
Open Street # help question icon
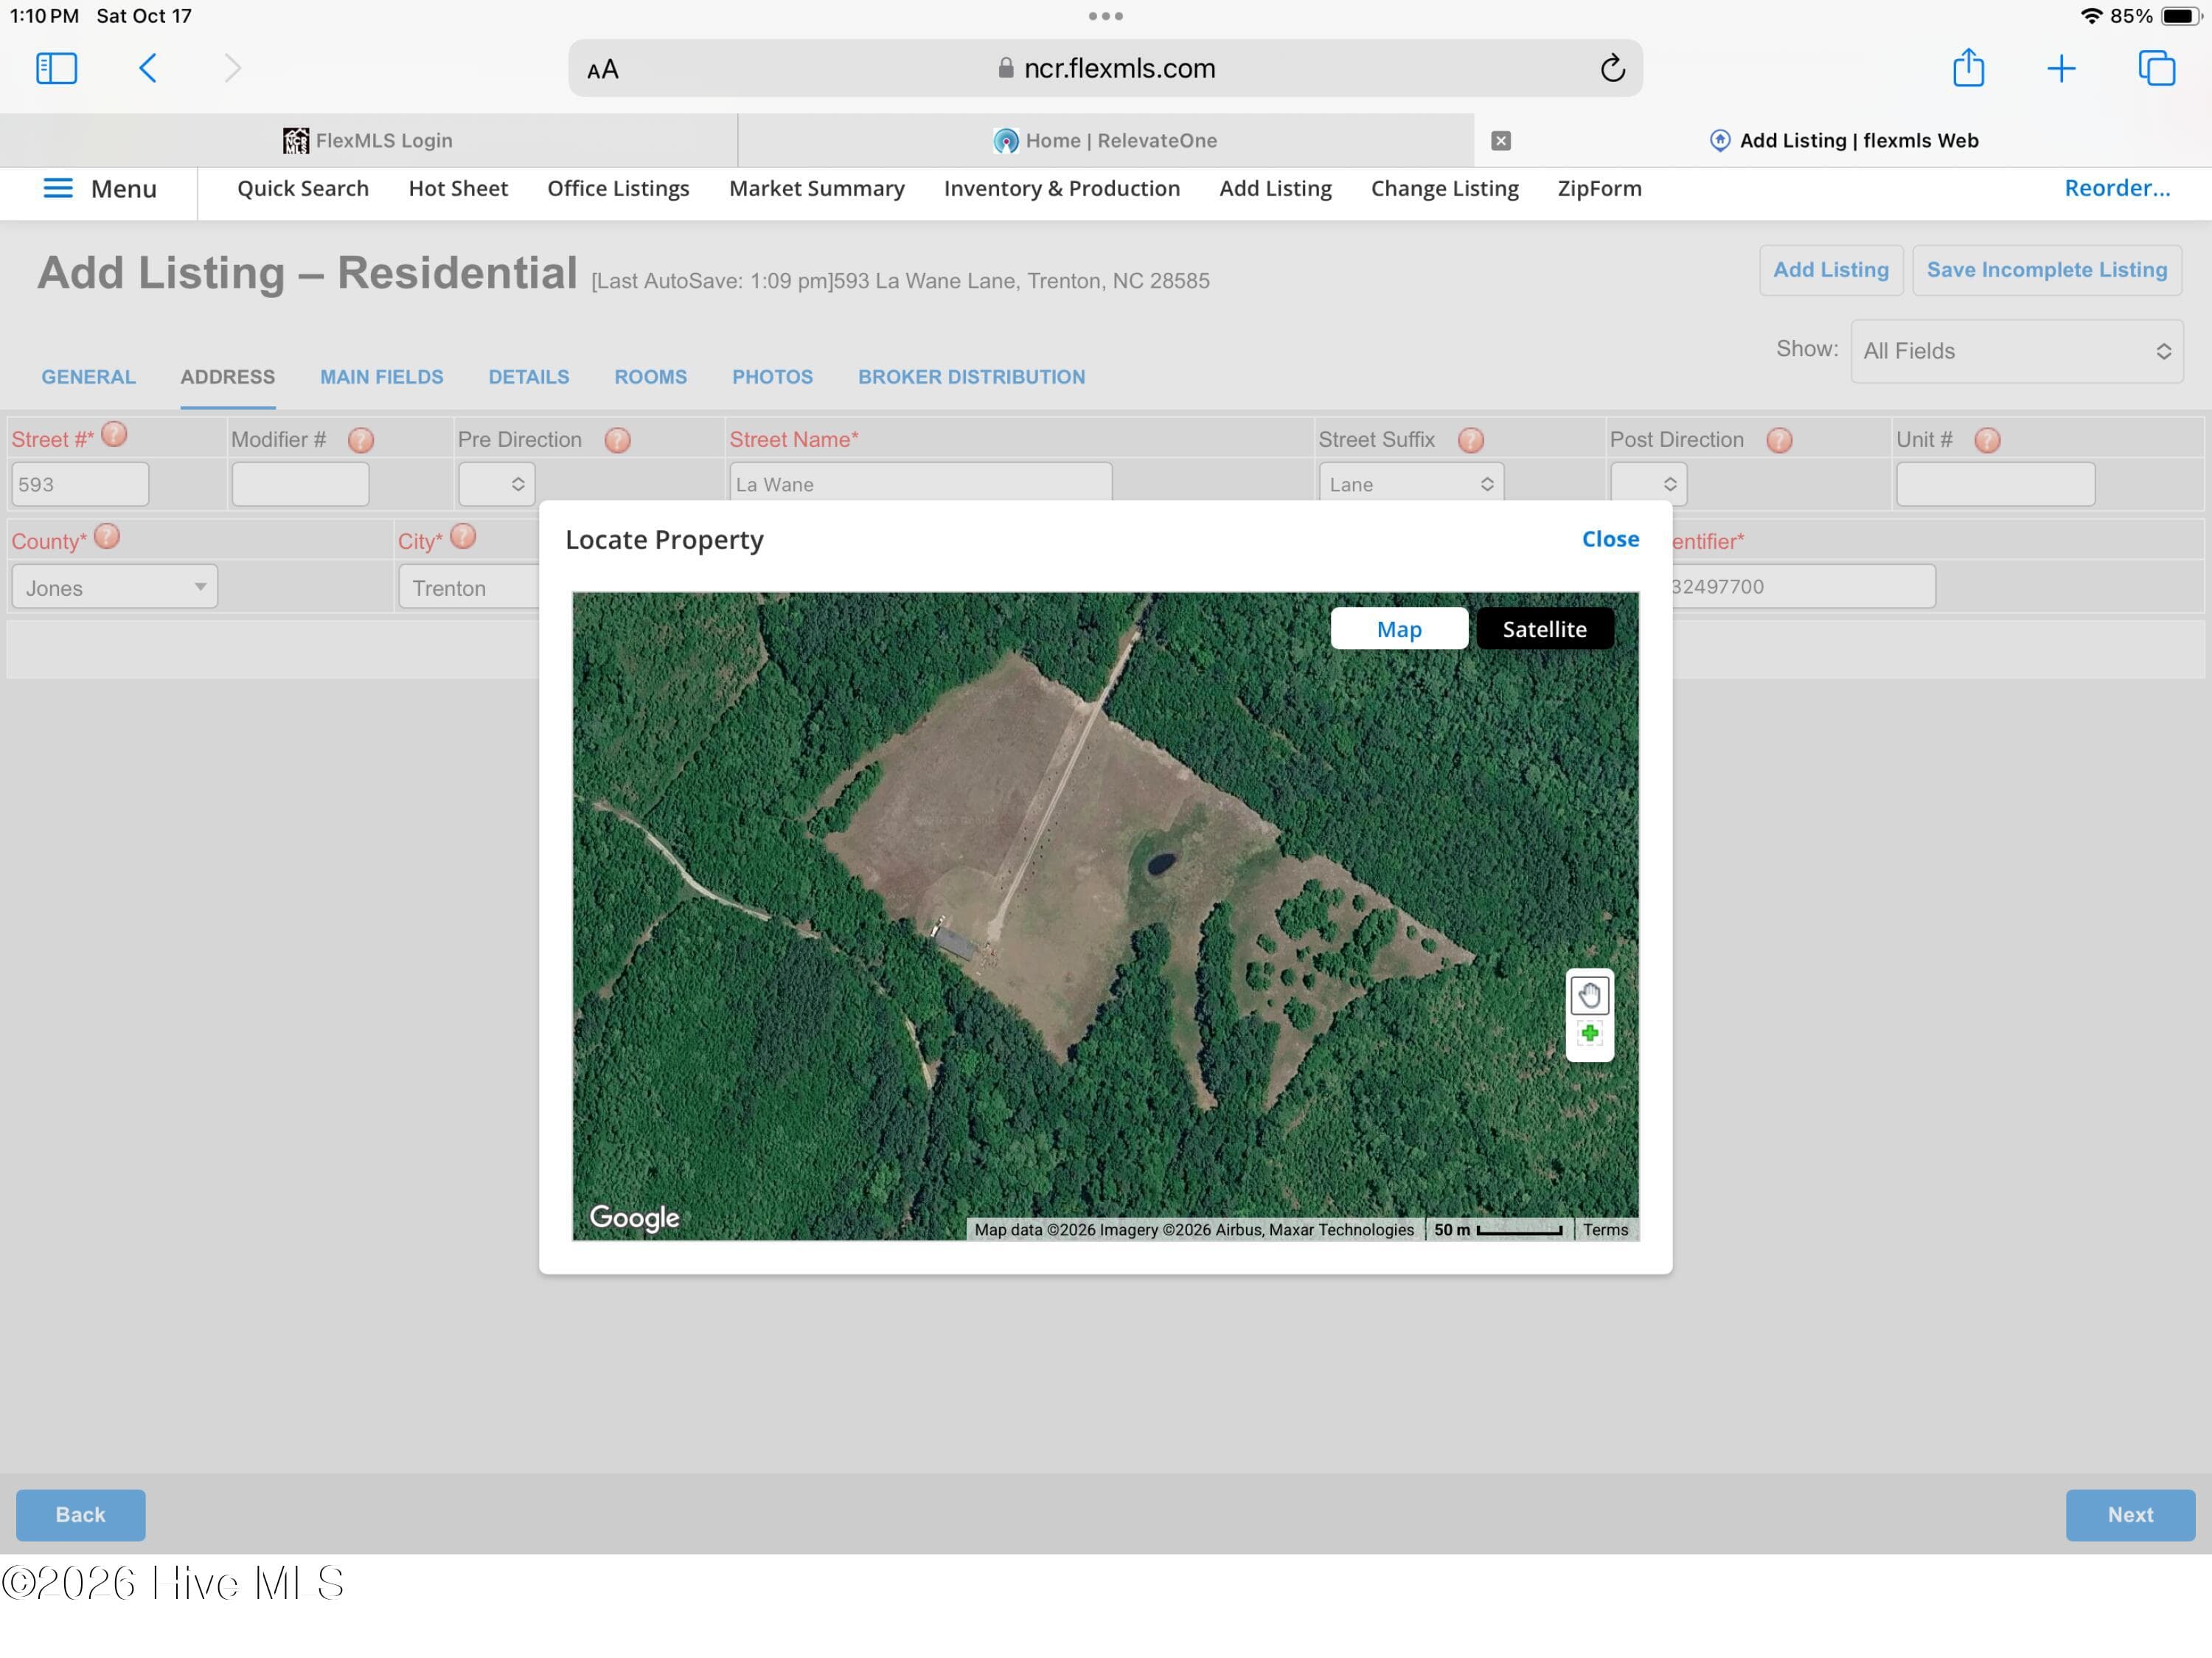tap(114, 434)
